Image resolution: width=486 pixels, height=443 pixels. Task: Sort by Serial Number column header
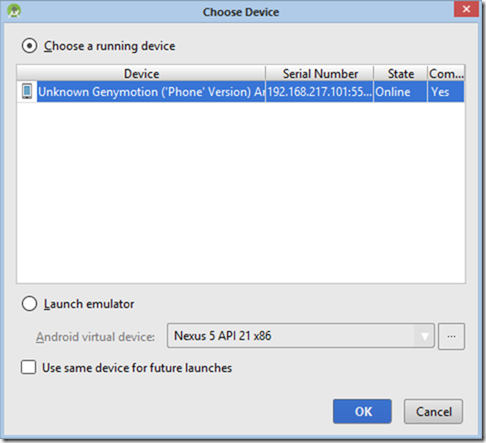click(x=320, y=74)
